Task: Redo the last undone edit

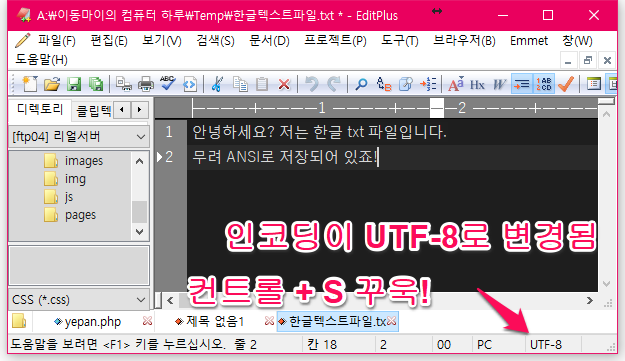Action: (x=334, y=84)
